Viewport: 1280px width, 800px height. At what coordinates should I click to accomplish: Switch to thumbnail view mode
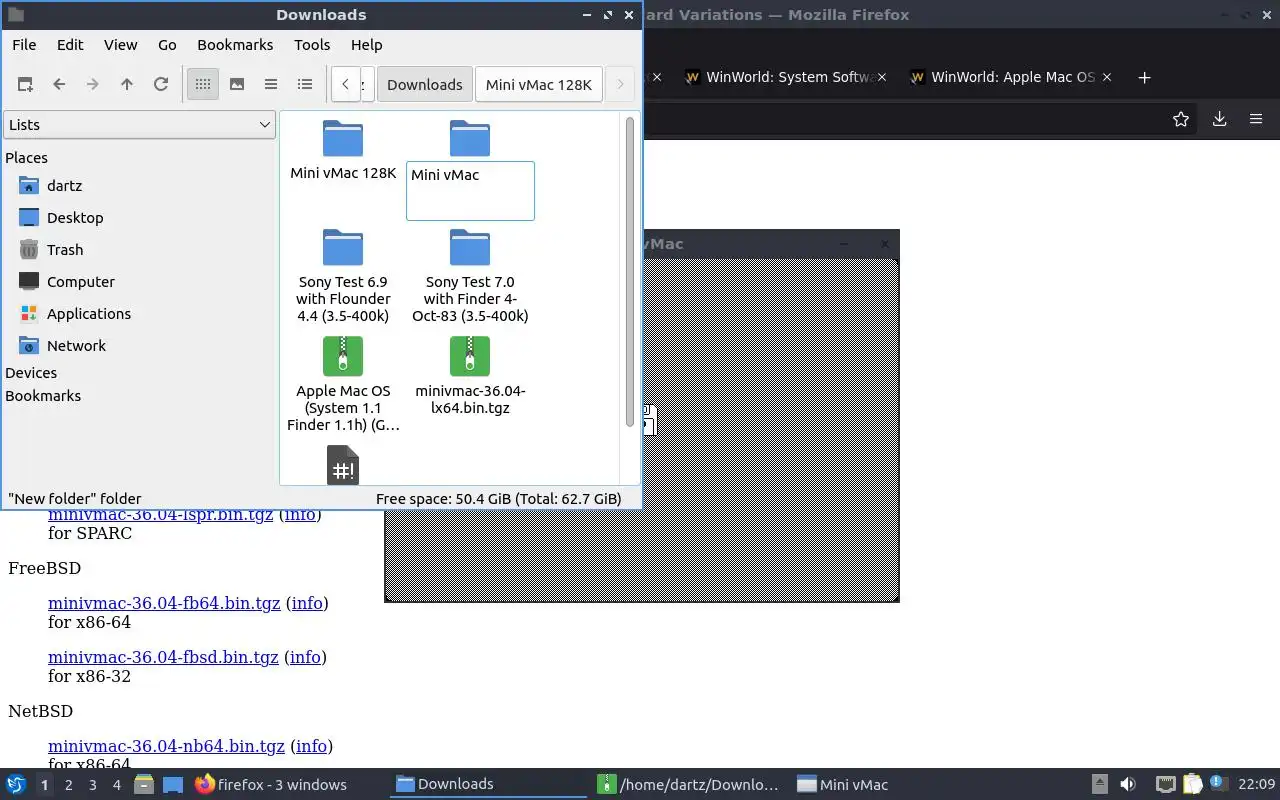pyautogui.click(x=237, y=84)
